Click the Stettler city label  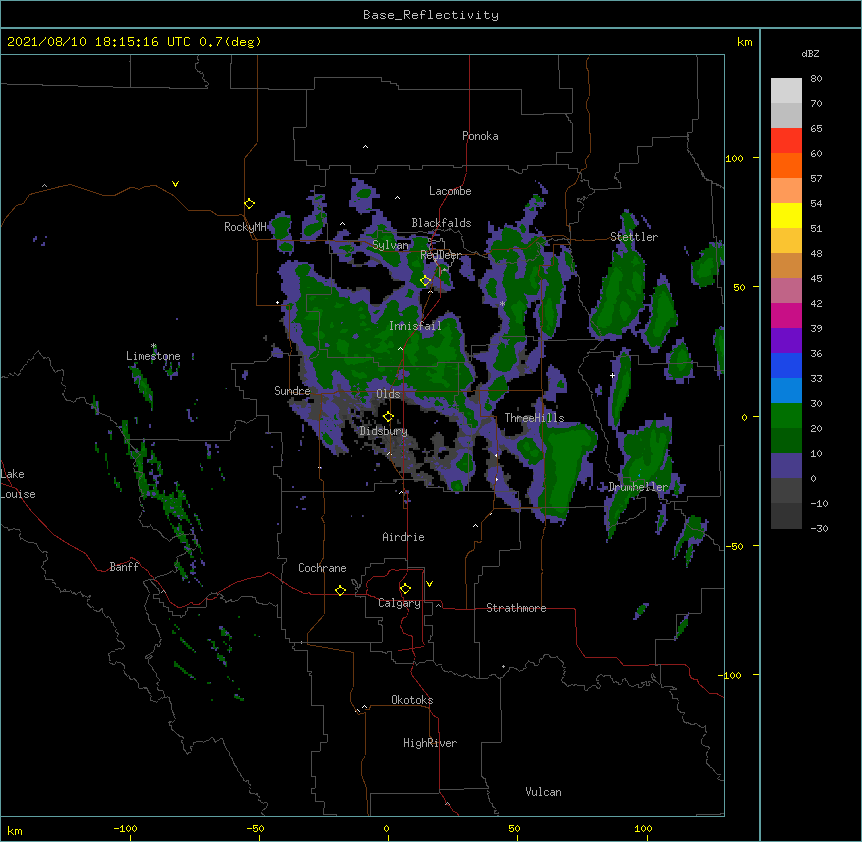click(x=633, y=237)
